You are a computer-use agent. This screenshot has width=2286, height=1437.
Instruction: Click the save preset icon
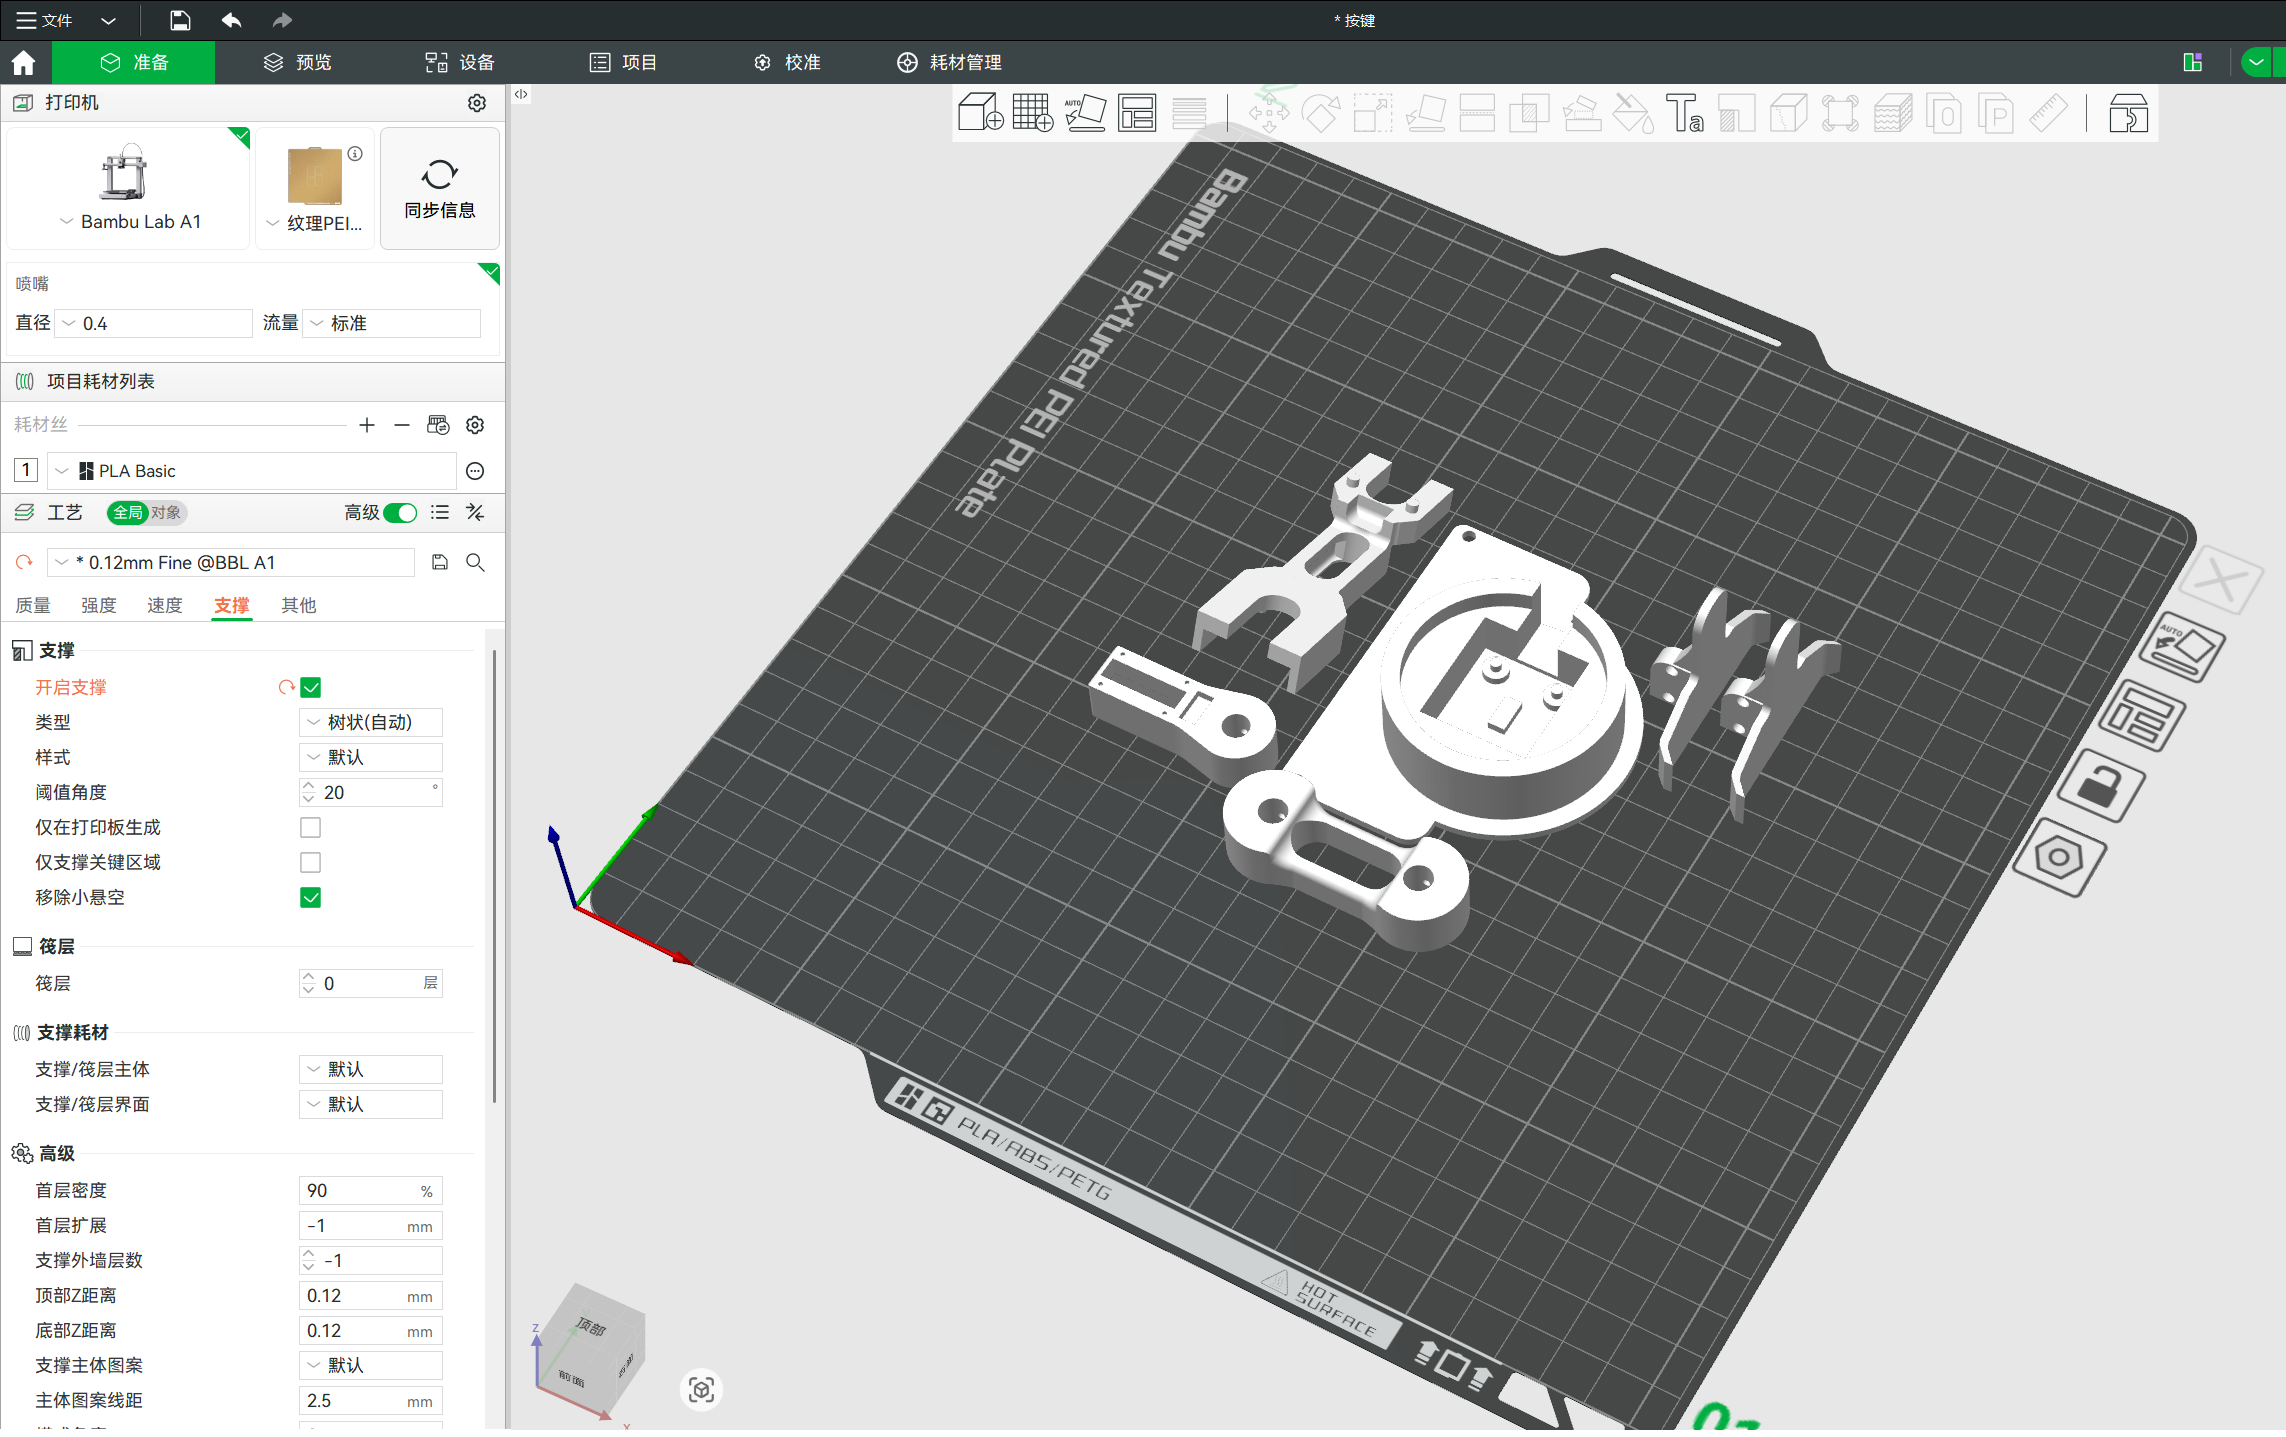click(x=440, y=563)
